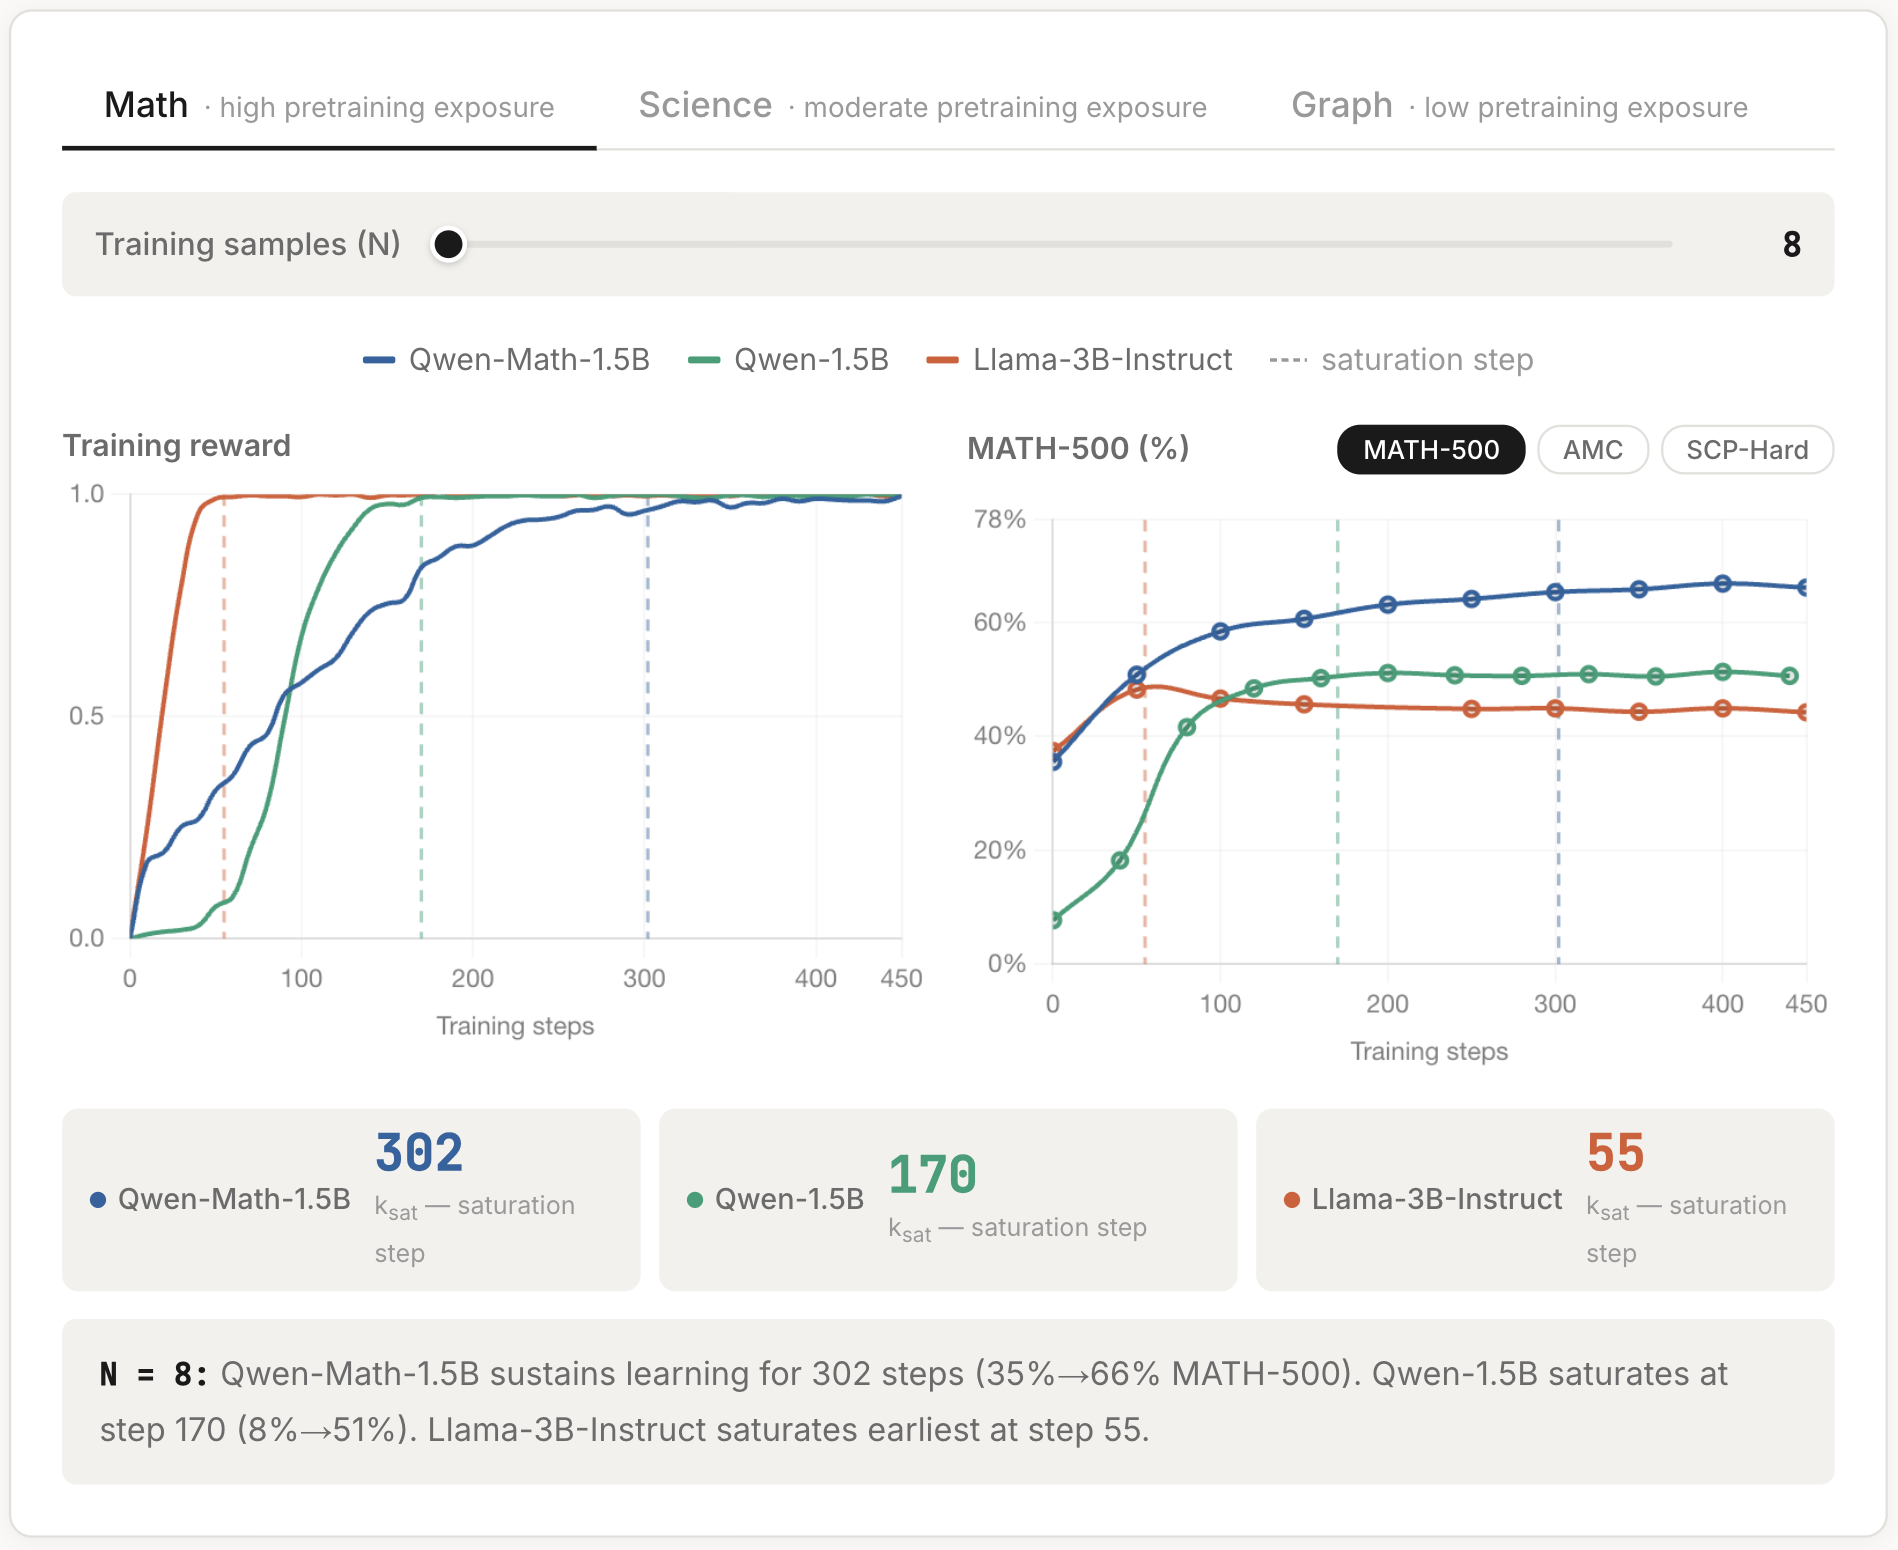
Task: Click the 1.0 y-axis label on Training reward chart
Action: click(x=87, y=494)
